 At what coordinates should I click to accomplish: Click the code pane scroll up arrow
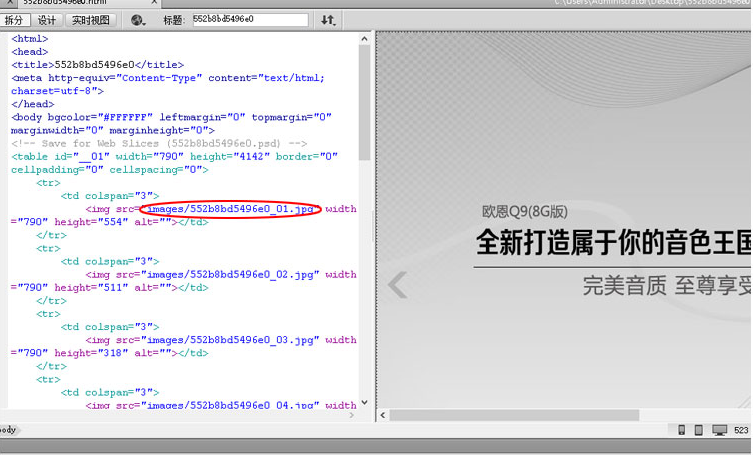364,39
